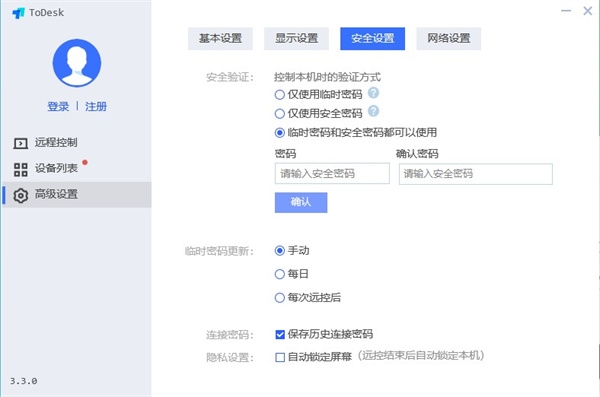Click the red notification dot on 设备列表
This screenshot has height=397, width=600.
(x=85, y=162)
